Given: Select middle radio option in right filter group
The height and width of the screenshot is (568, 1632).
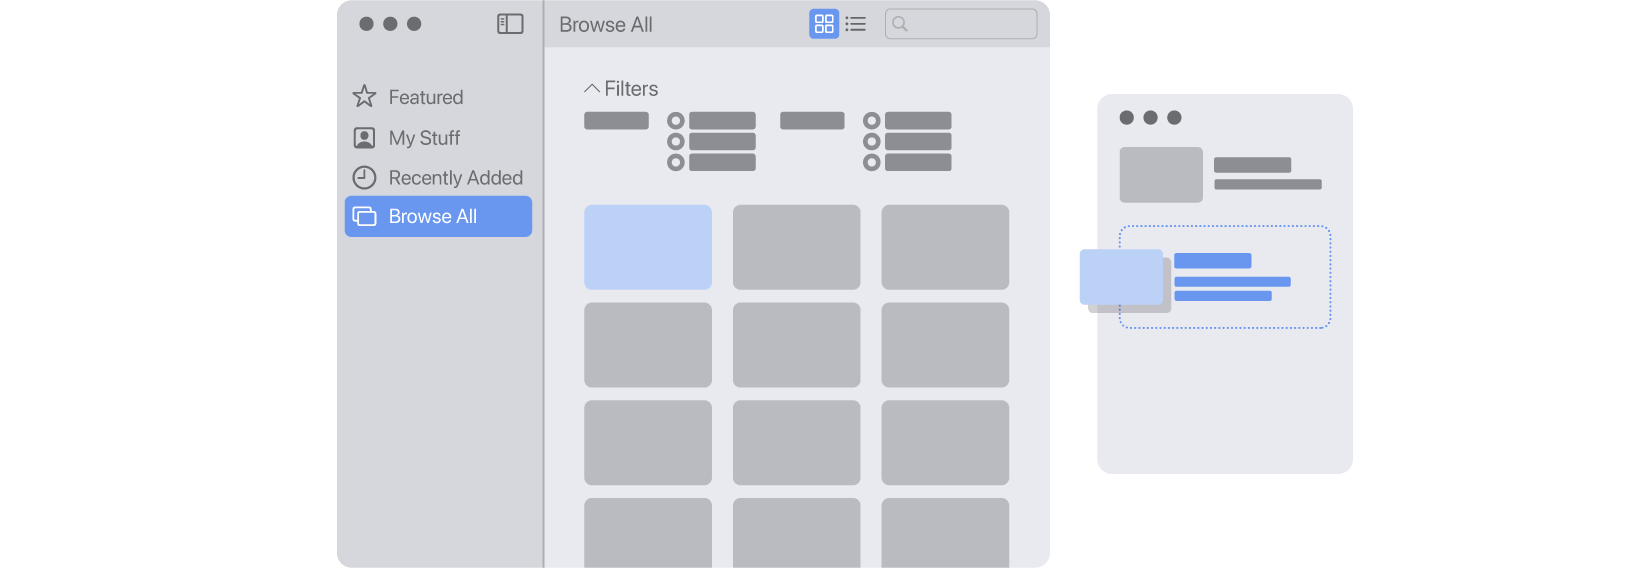Looking at the screenshot, I should click(x=872, y=142).
